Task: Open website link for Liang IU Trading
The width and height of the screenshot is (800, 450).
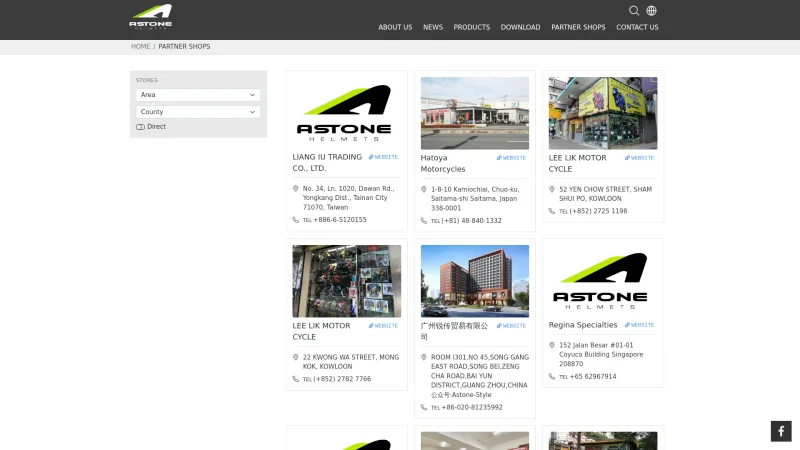Action: (383, 157)
